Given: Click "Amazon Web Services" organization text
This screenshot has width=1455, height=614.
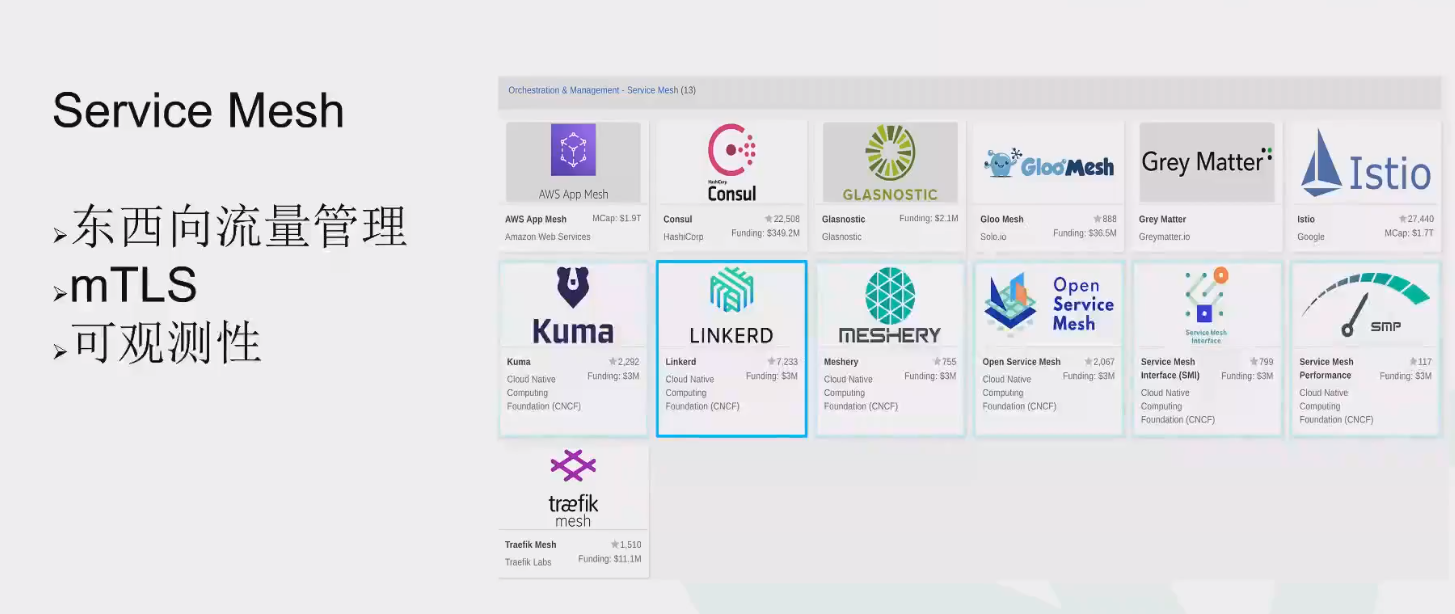Looking at the screenshot, I should pos(548,237).
